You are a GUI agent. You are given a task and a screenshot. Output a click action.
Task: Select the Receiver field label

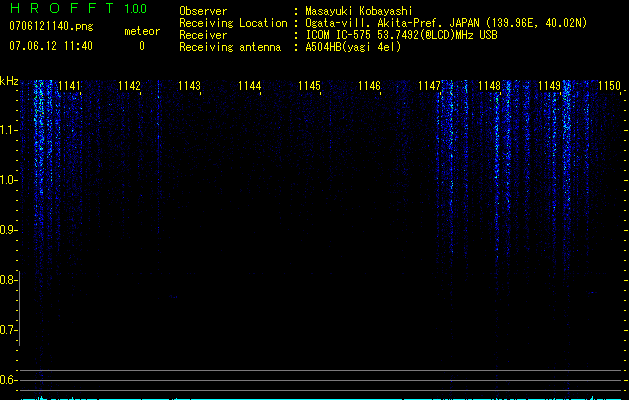click(x=203, y=35)
